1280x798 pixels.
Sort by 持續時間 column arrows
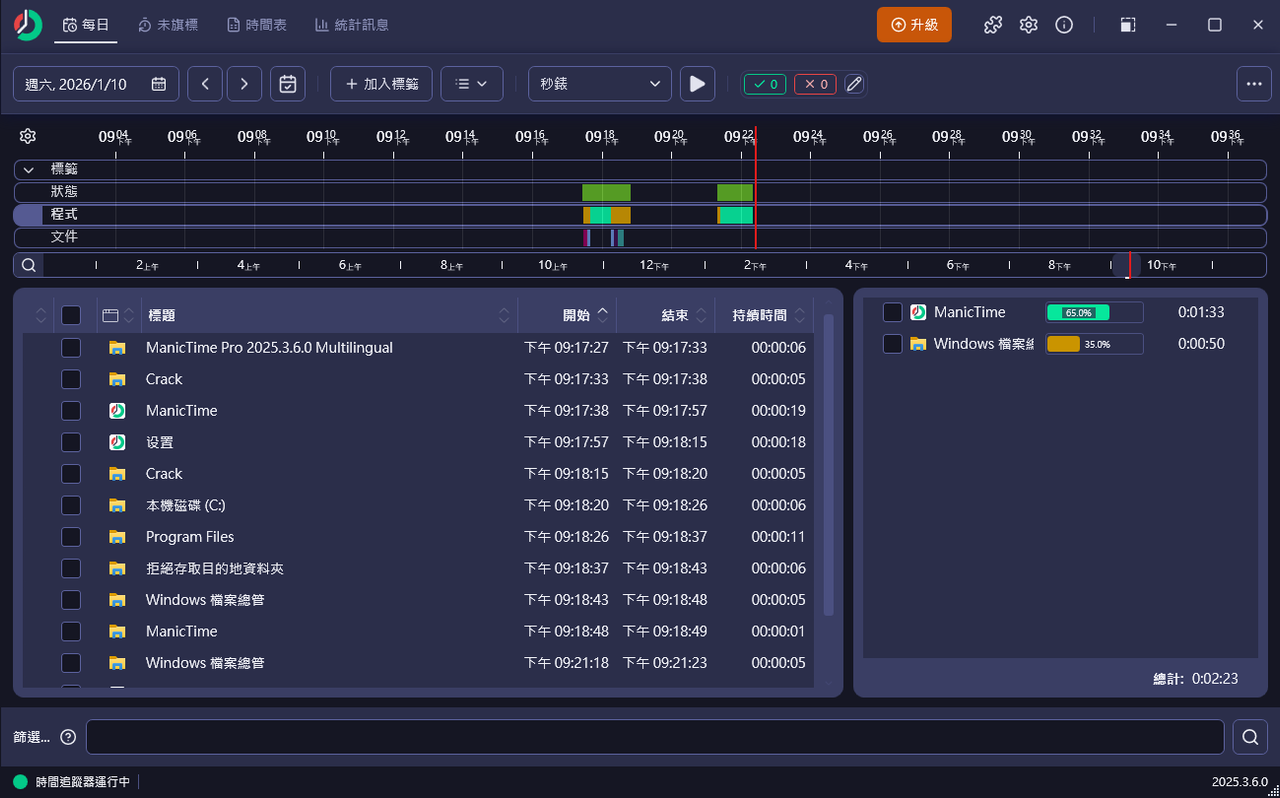[800, 315]
